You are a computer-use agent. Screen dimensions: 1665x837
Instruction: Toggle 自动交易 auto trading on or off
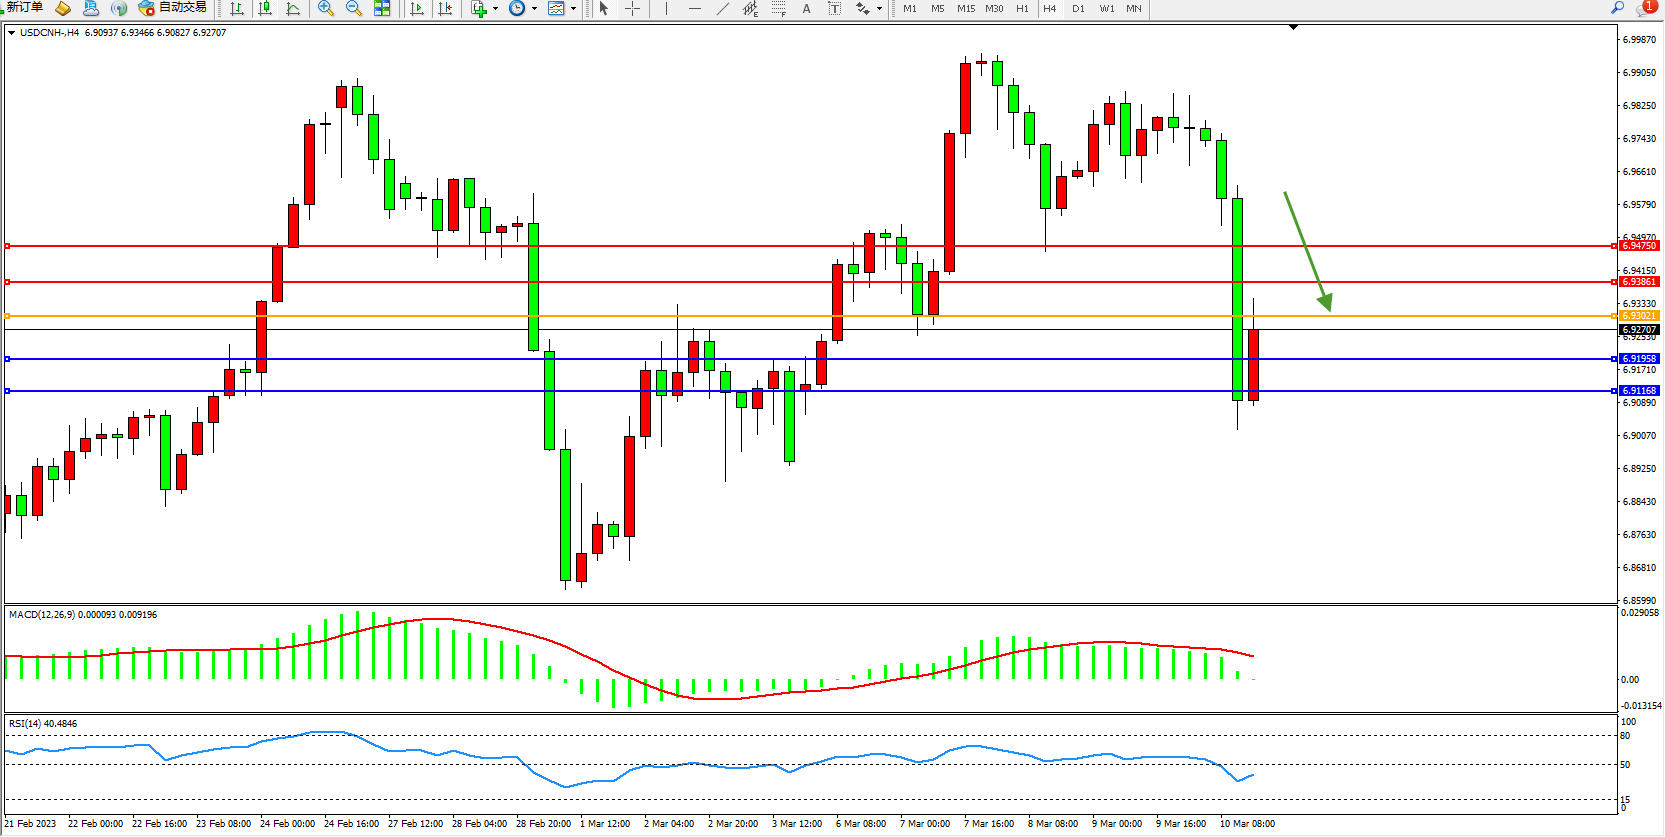[x=173, y=8]
